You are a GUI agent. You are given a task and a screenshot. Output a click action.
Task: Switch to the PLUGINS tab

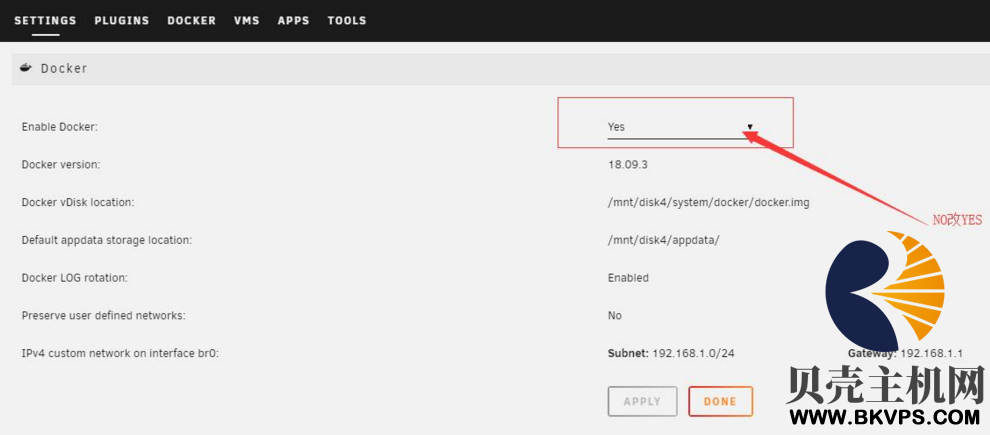[122, 20]
